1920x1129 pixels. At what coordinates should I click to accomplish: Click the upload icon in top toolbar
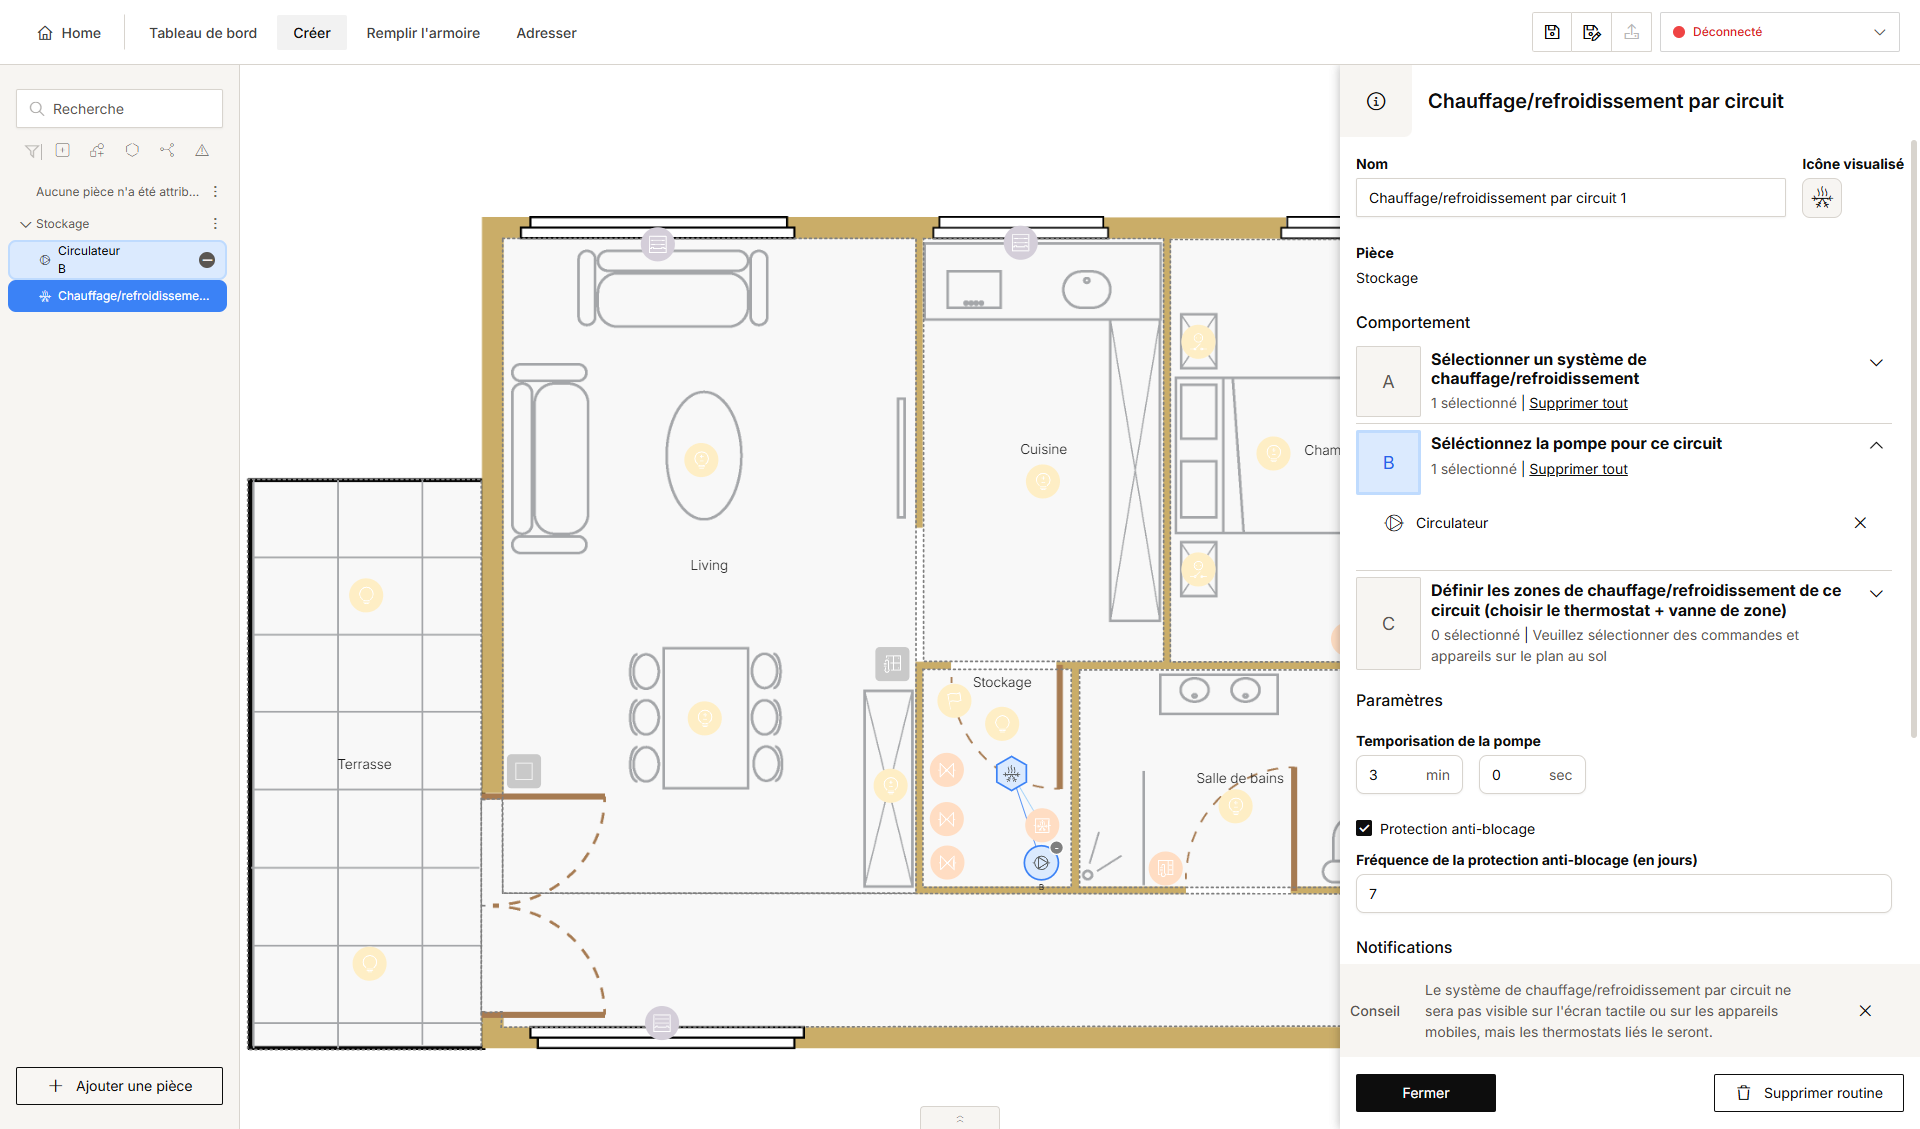1632,32
